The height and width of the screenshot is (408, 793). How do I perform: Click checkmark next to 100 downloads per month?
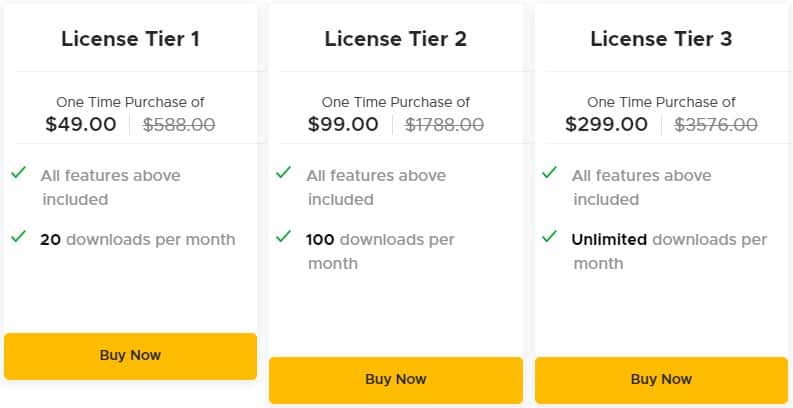[284, 237]
